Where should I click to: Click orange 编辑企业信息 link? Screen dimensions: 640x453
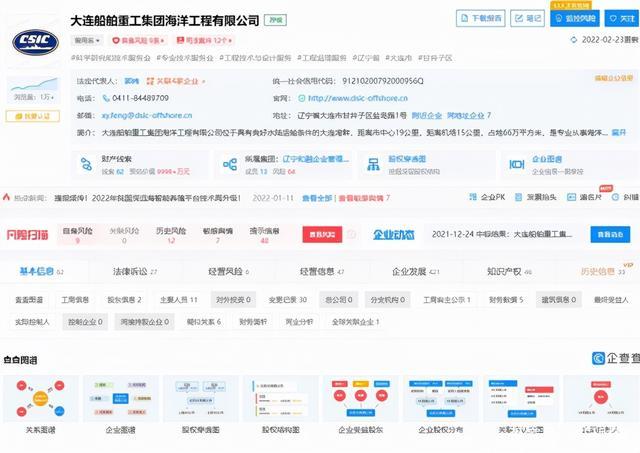[613, 78]
